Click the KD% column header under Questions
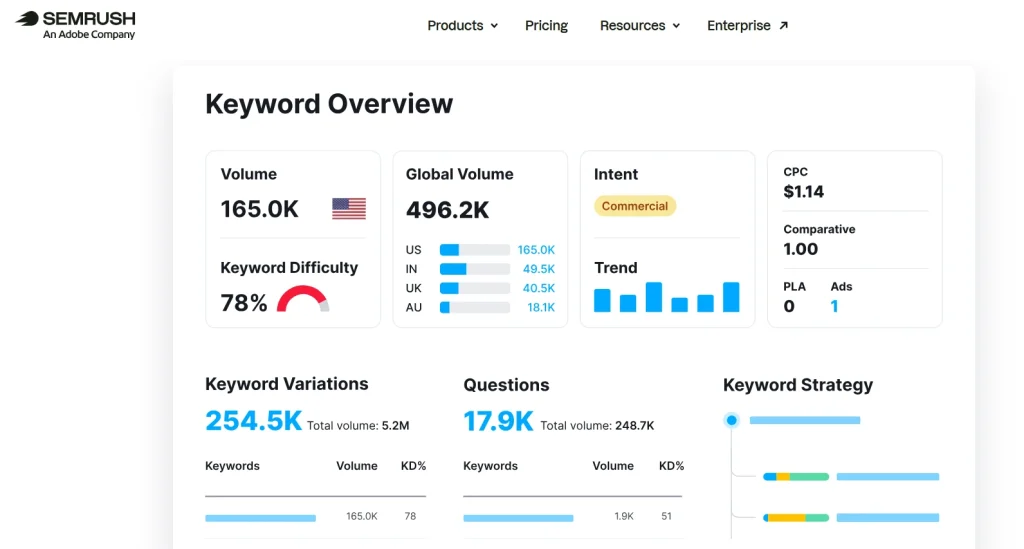The height and width of the screenshot is (549, 1024). click(x=671, y=466)
